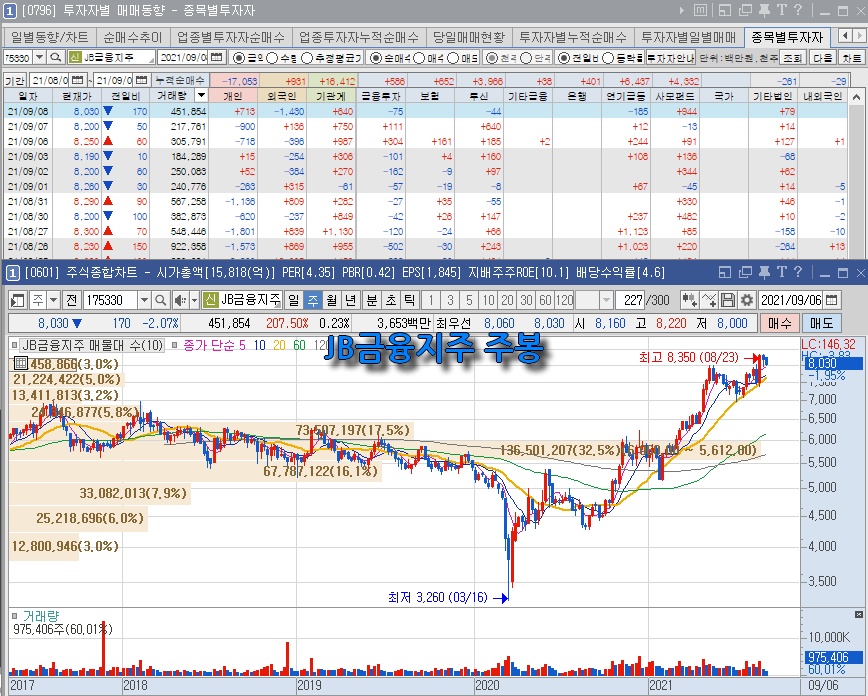Switch to the 순매수추이 tab
Viewport: 868px width, 696px height.
133,37
